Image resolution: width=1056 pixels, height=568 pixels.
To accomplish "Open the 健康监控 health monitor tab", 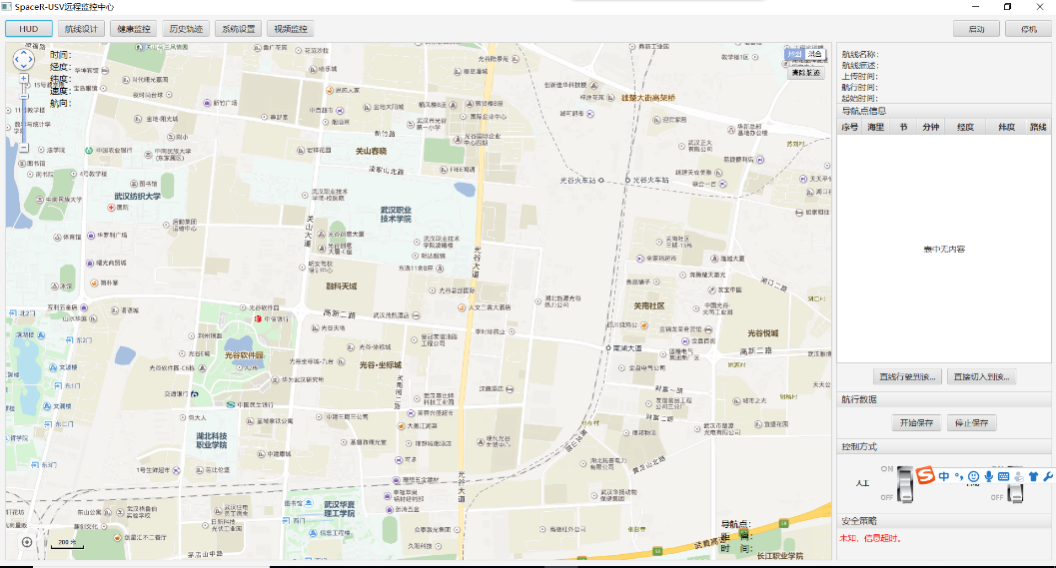I will 133,29.
